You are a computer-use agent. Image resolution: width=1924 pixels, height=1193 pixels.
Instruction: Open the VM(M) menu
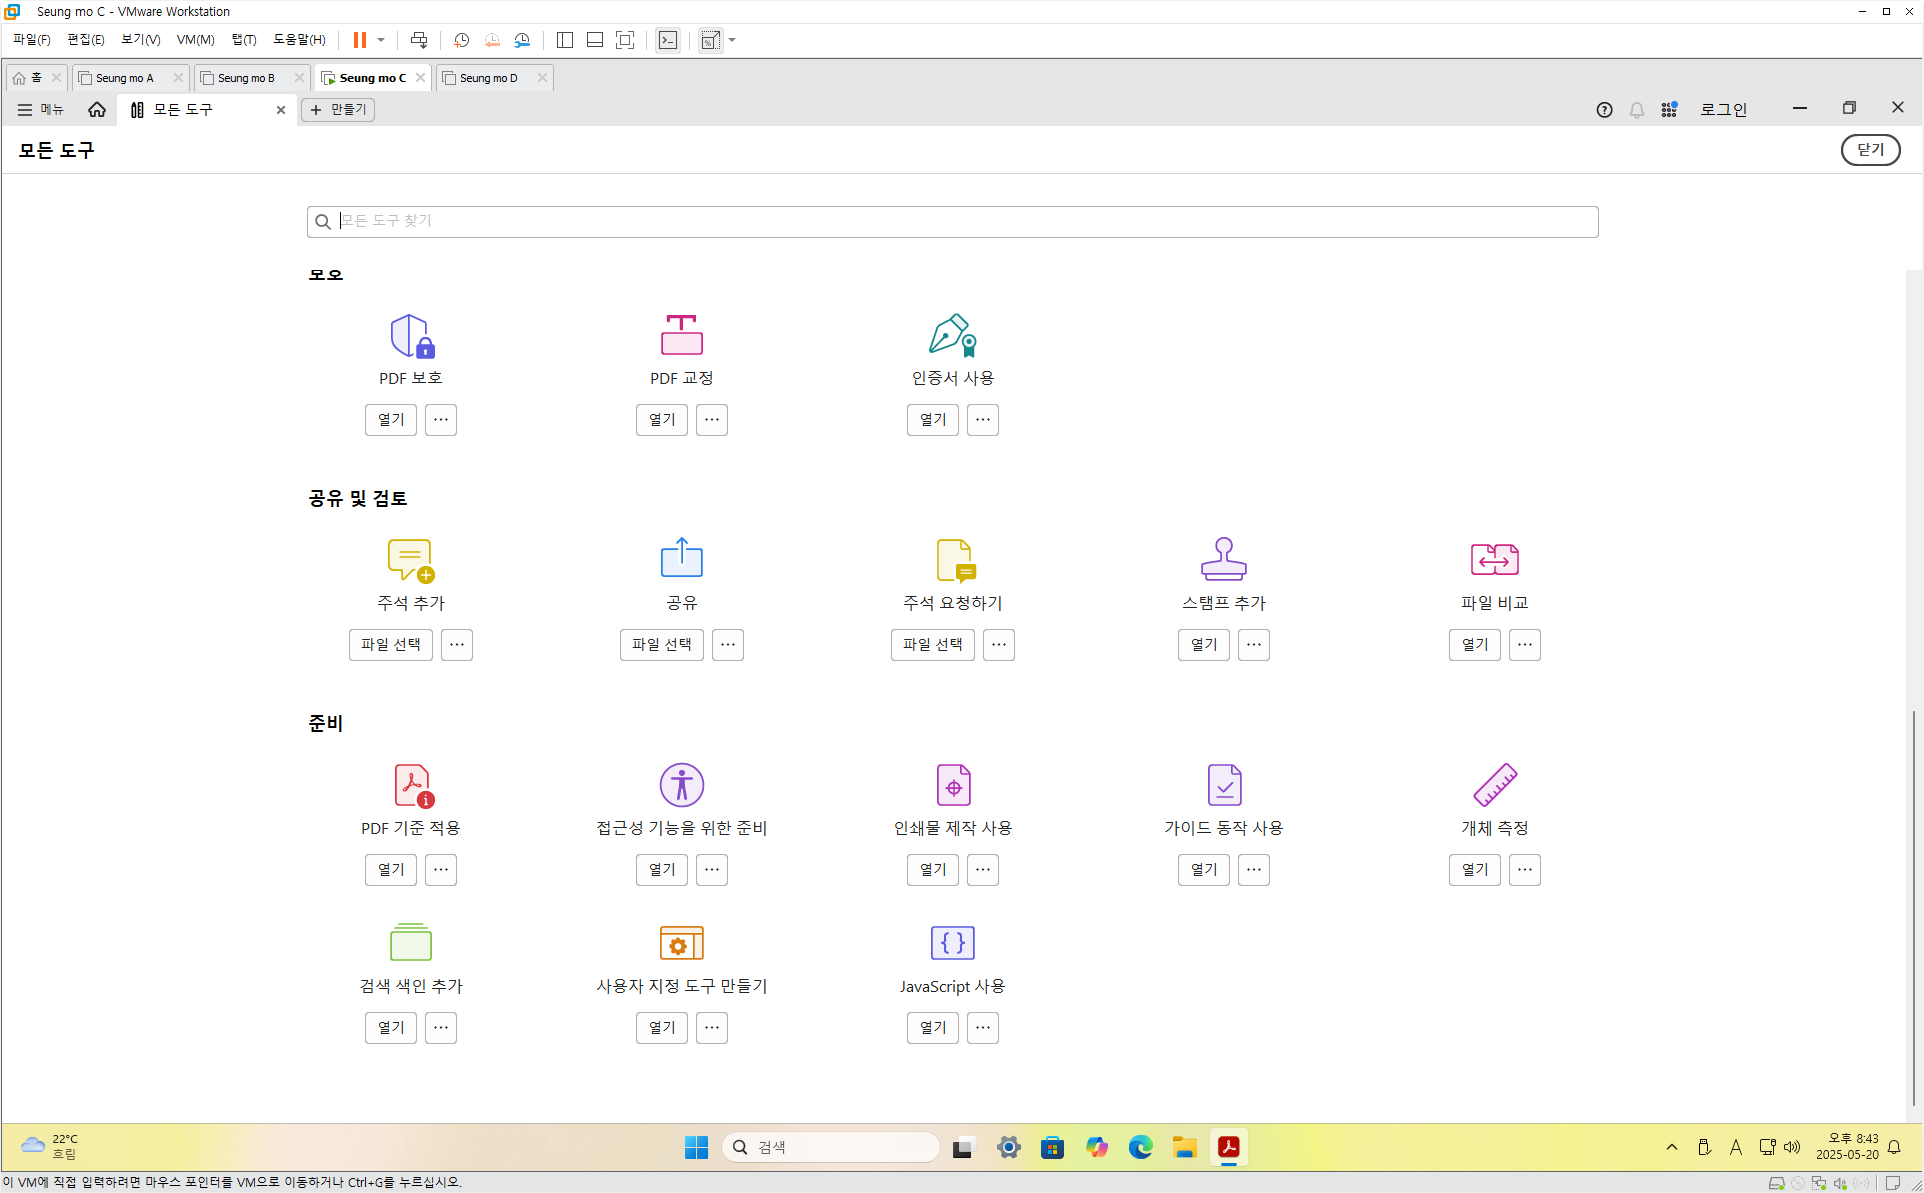point(195,40)
